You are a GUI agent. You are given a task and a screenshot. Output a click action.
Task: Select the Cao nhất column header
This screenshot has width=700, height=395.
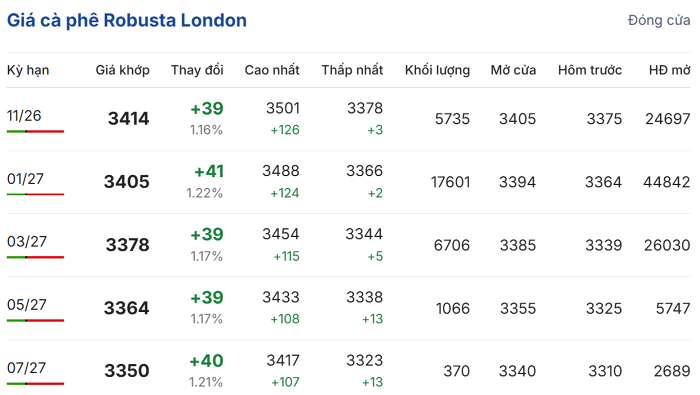tap(272, 70)
